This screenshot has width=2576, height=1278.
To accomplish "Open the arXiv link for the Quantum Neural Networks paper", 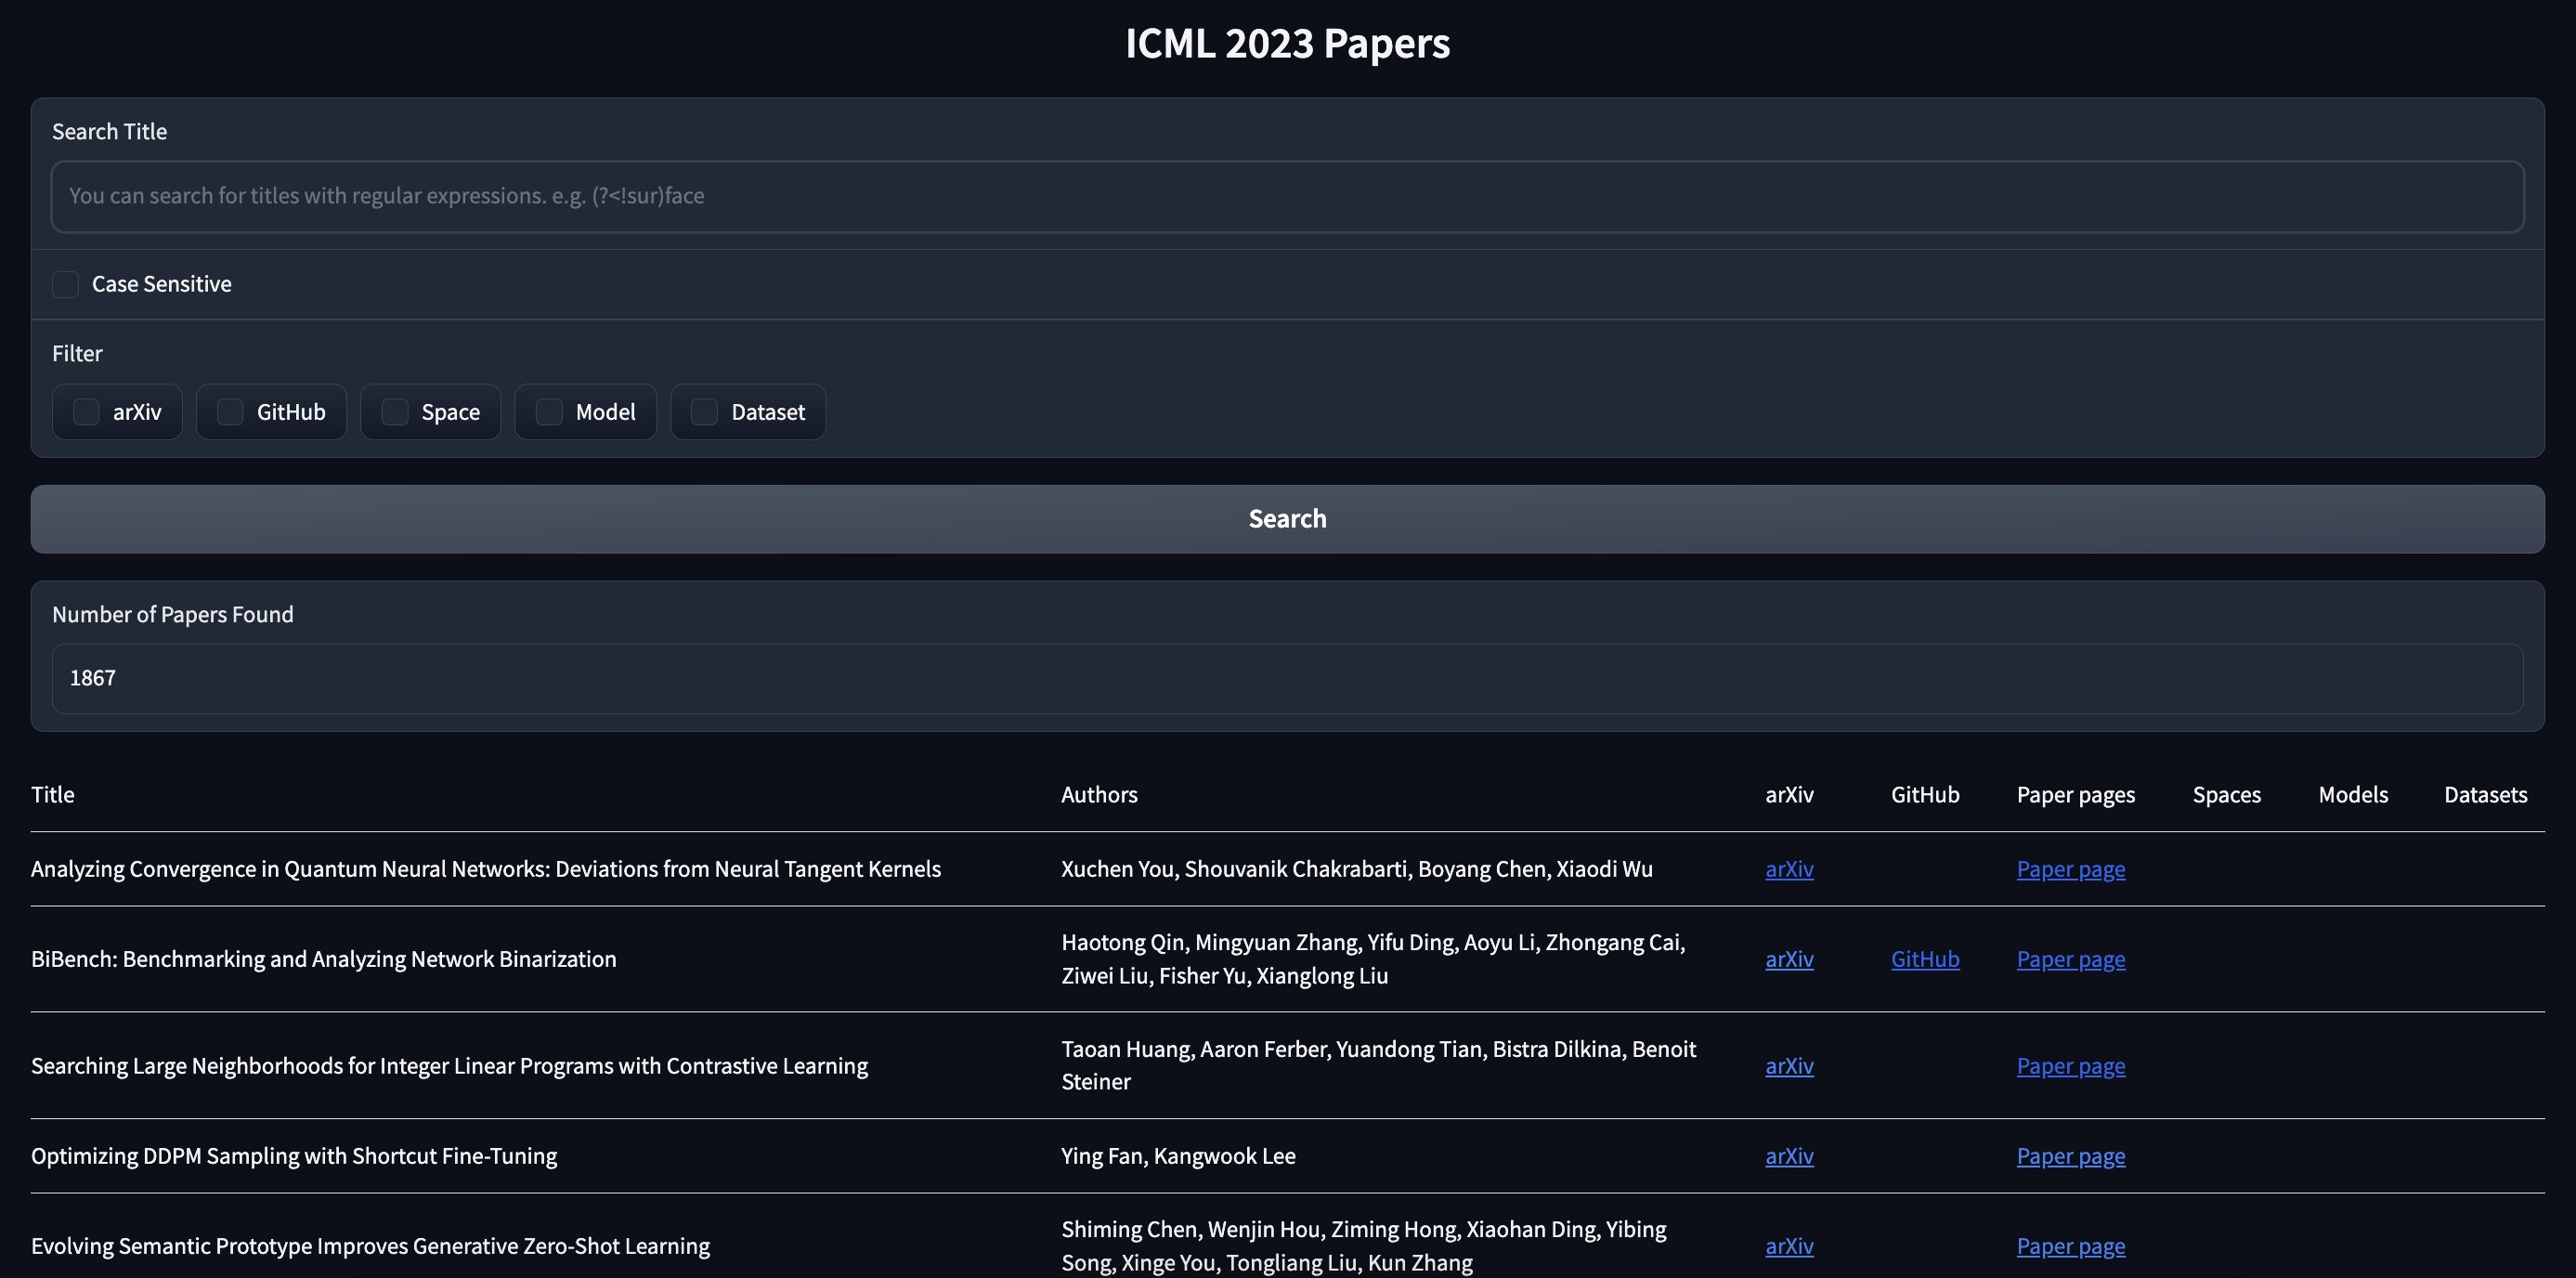I will click(1789, 869).
